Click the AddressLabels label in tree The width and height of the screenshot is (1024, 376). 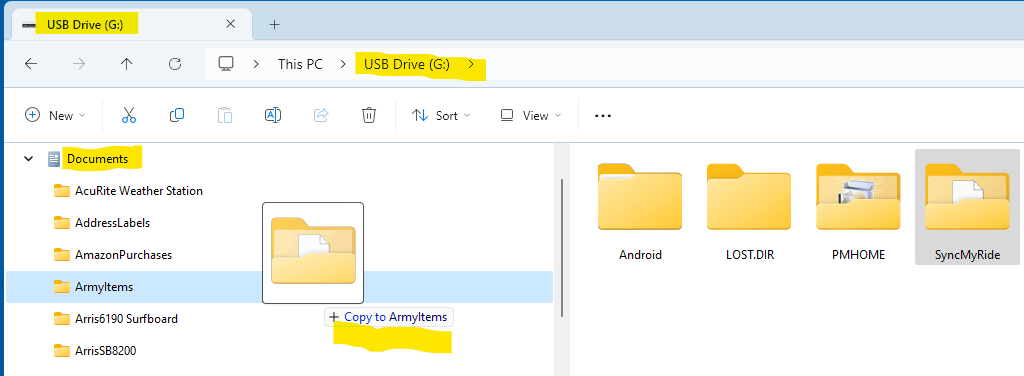(x=112, y=223)
